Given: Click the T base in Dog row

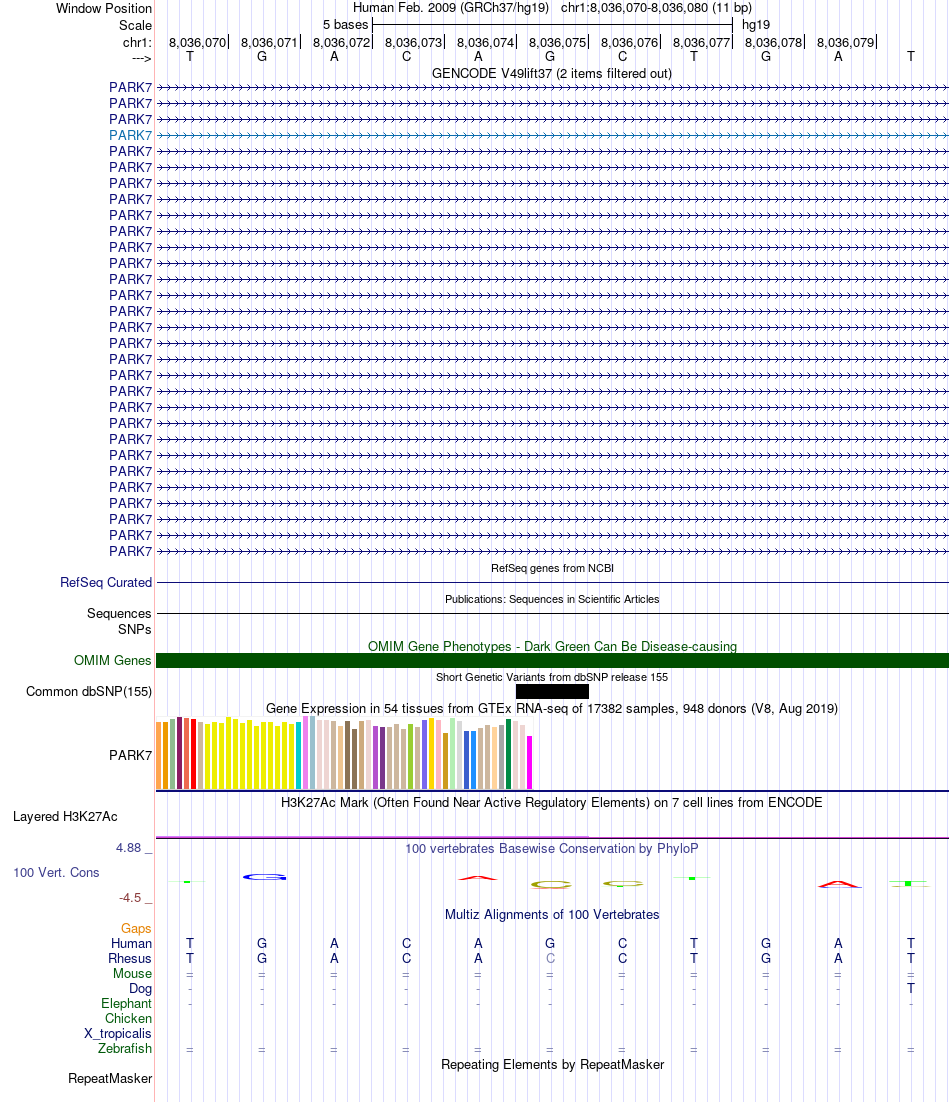Looking at the screenshot, I should [x=911, y=988].
